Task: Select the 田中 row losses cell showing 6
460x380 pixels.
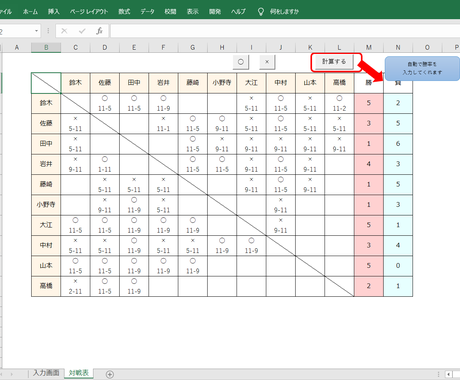Action: pyautogui.click(x=398, y=144)
